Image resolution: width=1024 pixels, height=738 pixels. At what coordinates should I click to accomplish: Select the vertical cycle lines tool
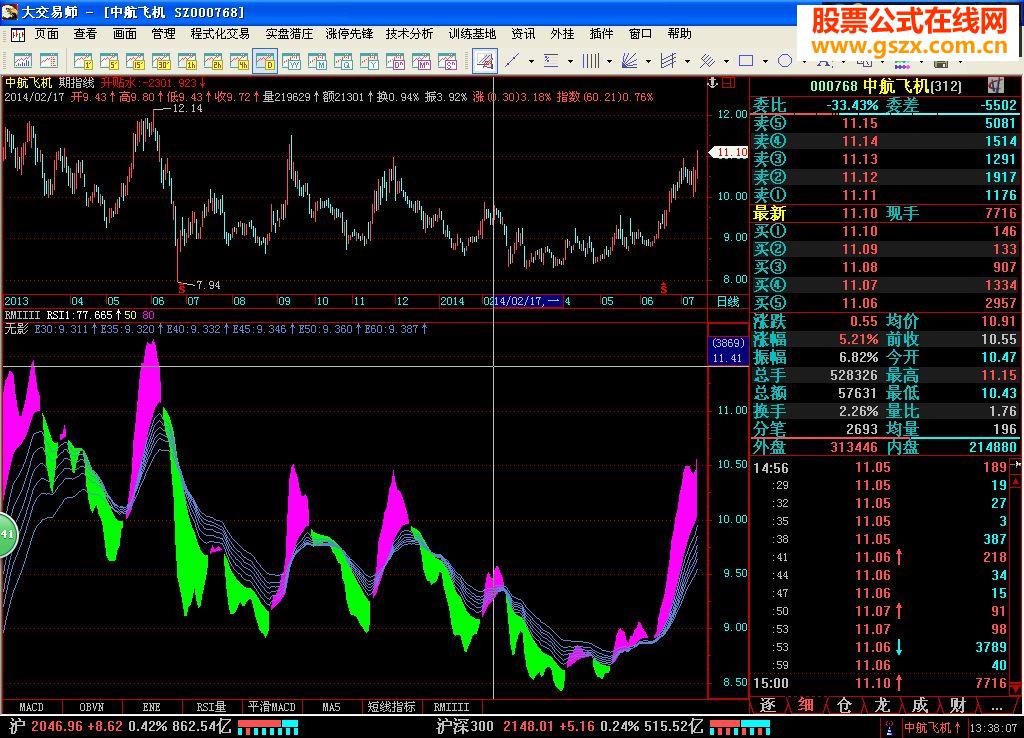pyautogui.click(x=590, y=61)
